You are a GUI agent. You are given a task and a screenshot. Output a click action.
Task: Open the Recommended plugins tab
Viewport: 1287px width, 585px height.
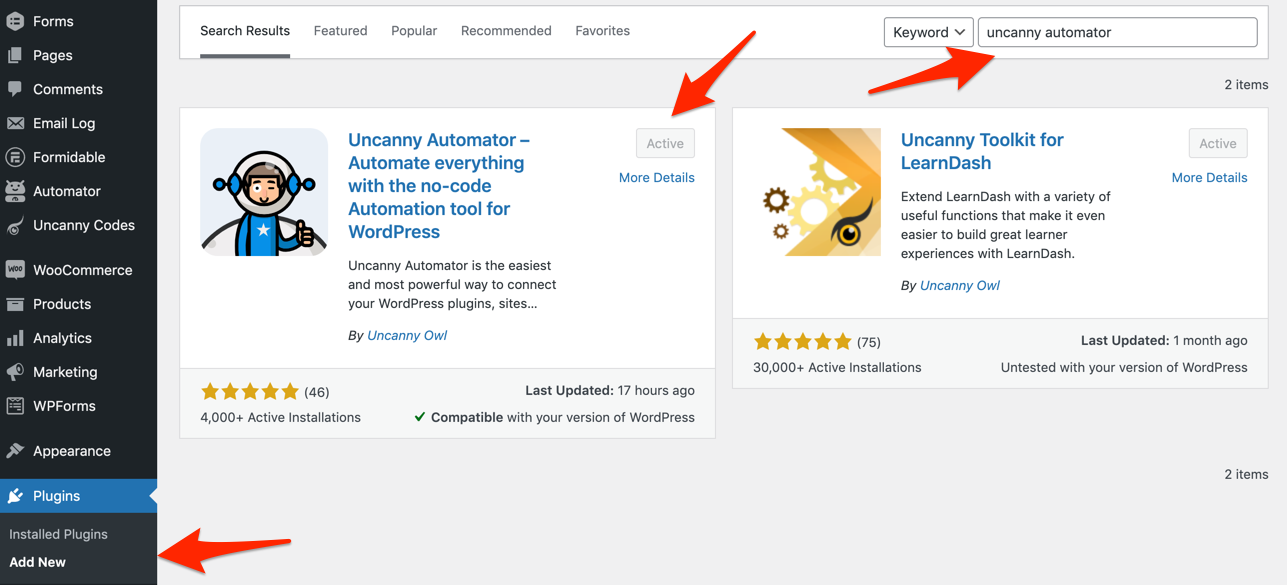506,31
